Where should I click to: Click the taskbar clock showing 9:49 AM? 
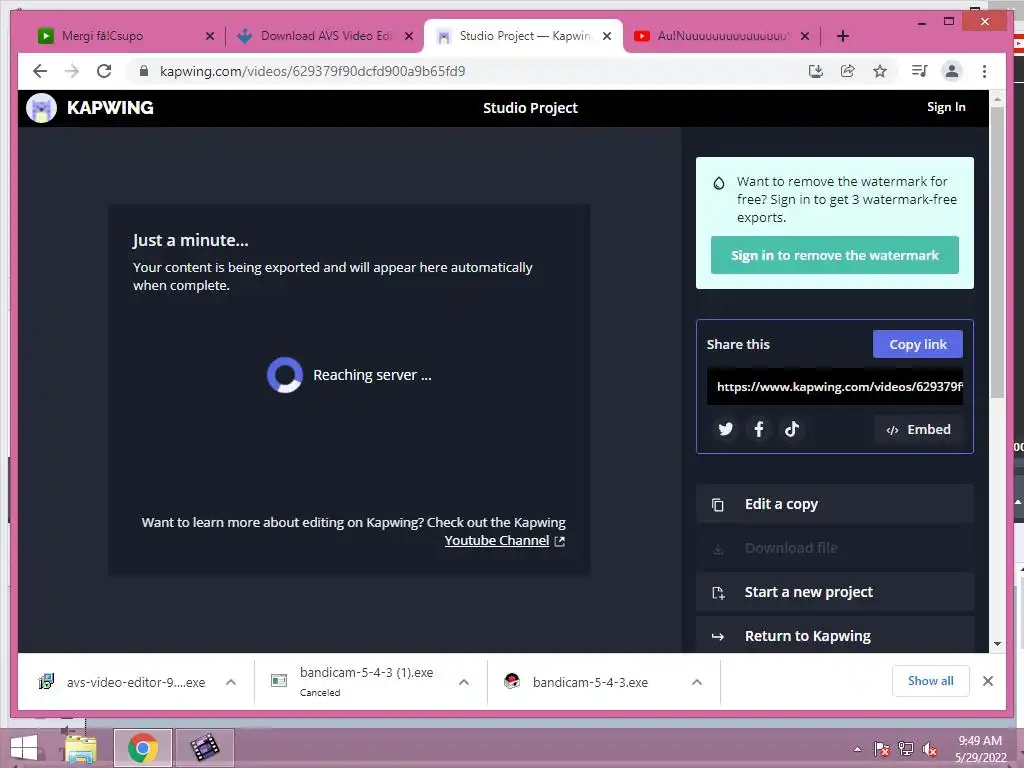pos(980,748)
